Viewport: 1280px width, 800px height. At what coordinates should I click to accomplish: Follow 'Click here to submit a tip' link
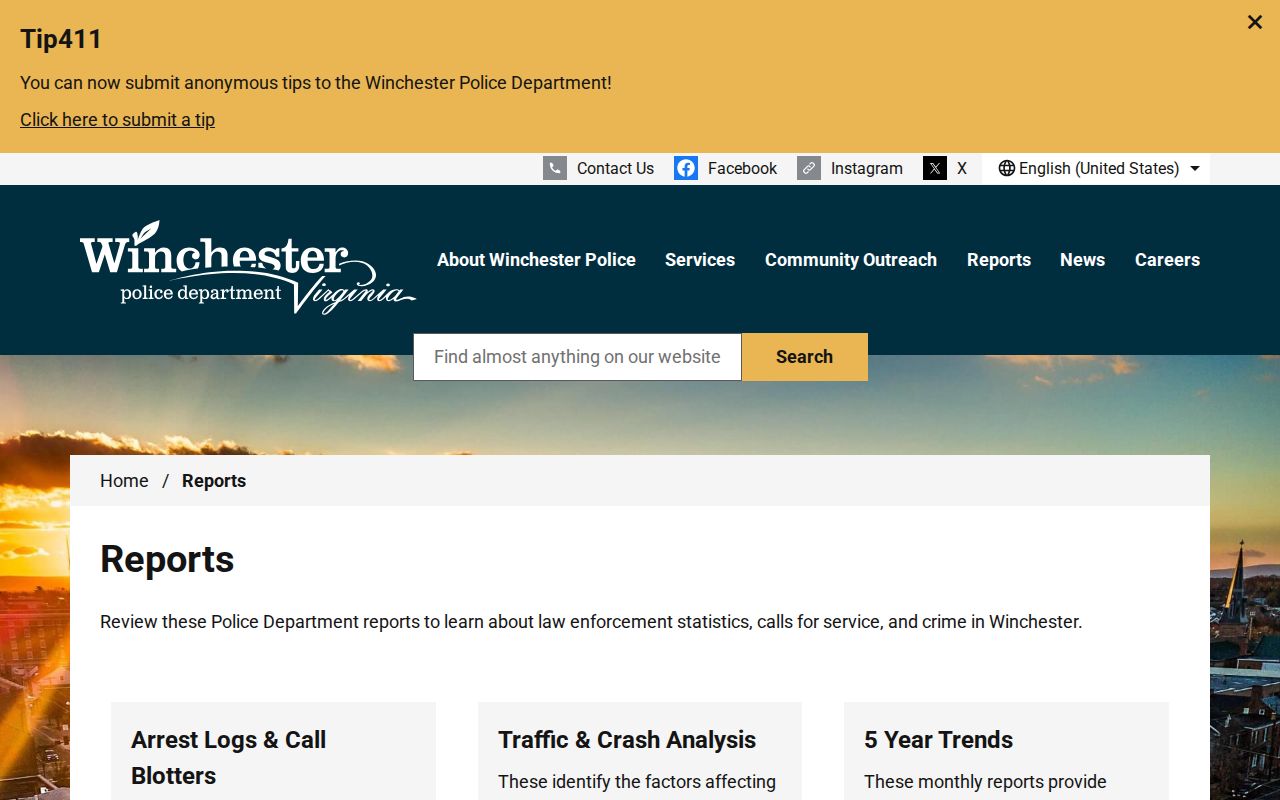tap(117, 120)
